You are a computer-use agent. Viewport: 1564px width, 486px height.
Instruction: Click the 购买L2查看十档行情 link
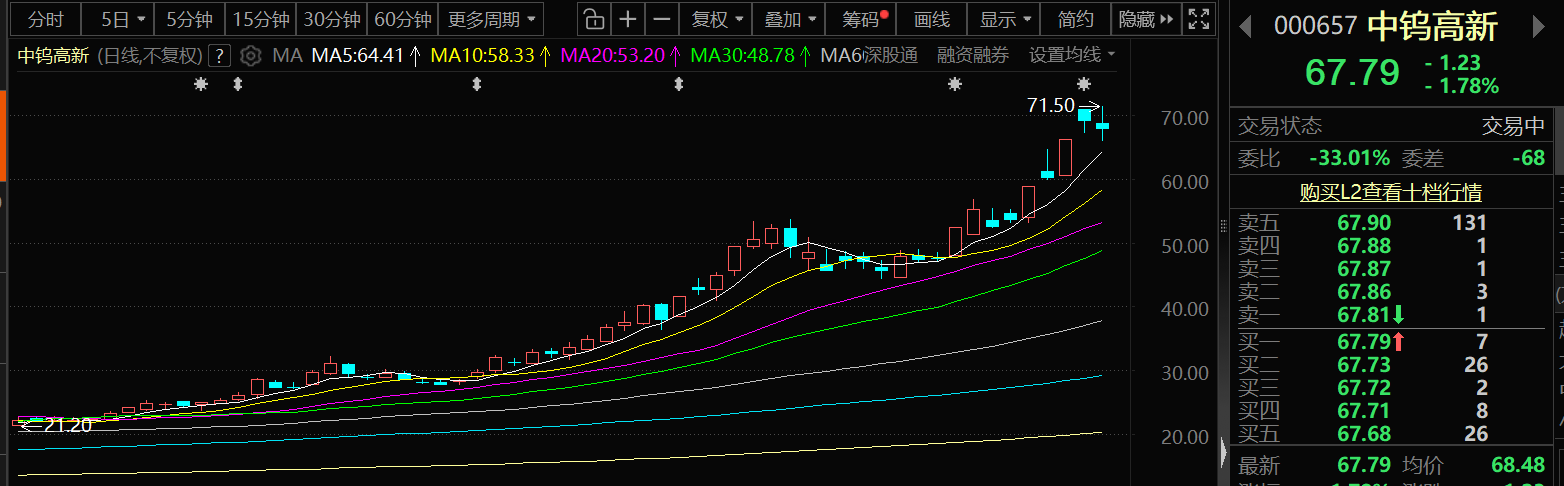click(x=1390, y=192)
